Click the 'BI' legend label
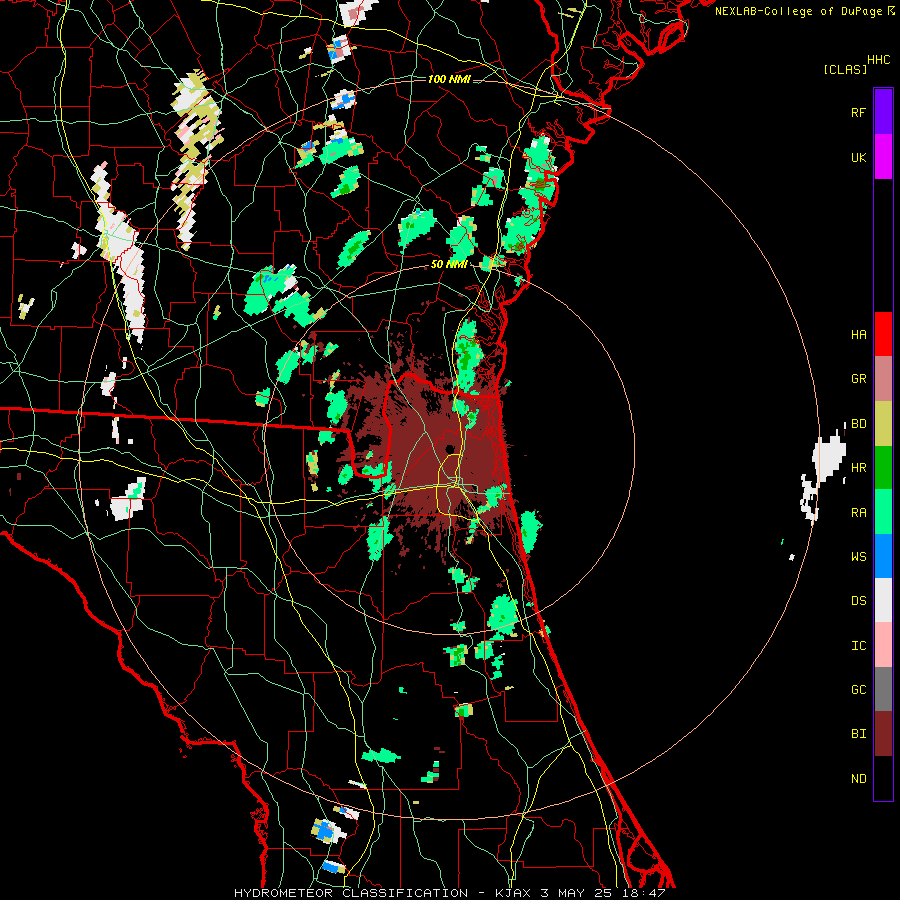Image resolution: width=900 pixels, height=900 pixels. pyautogui.click(x=858, y=734)
